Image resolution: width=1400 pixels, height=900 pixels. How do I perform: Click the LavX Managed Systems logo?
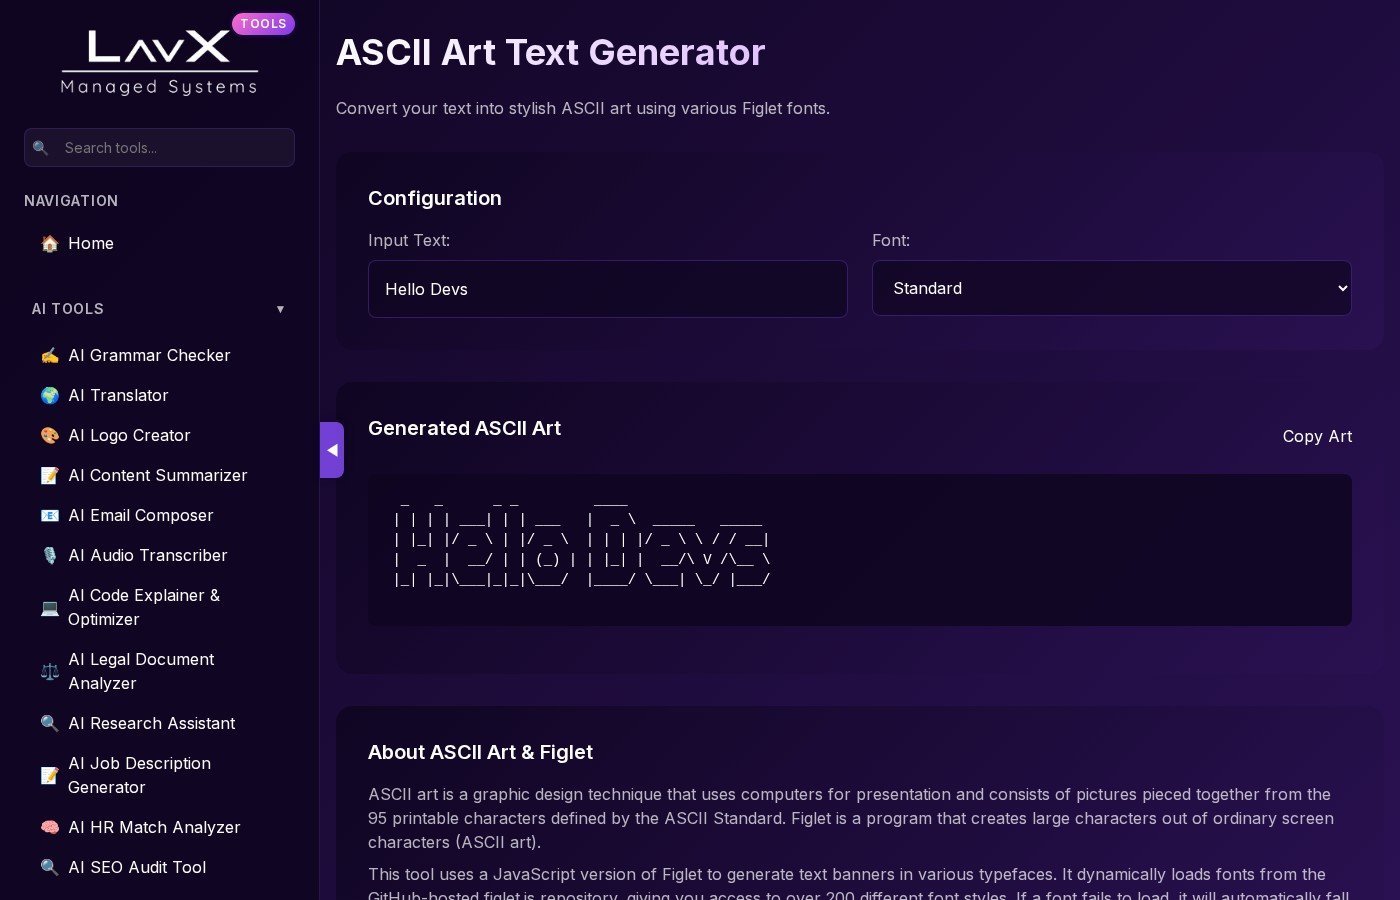[159, 57]
